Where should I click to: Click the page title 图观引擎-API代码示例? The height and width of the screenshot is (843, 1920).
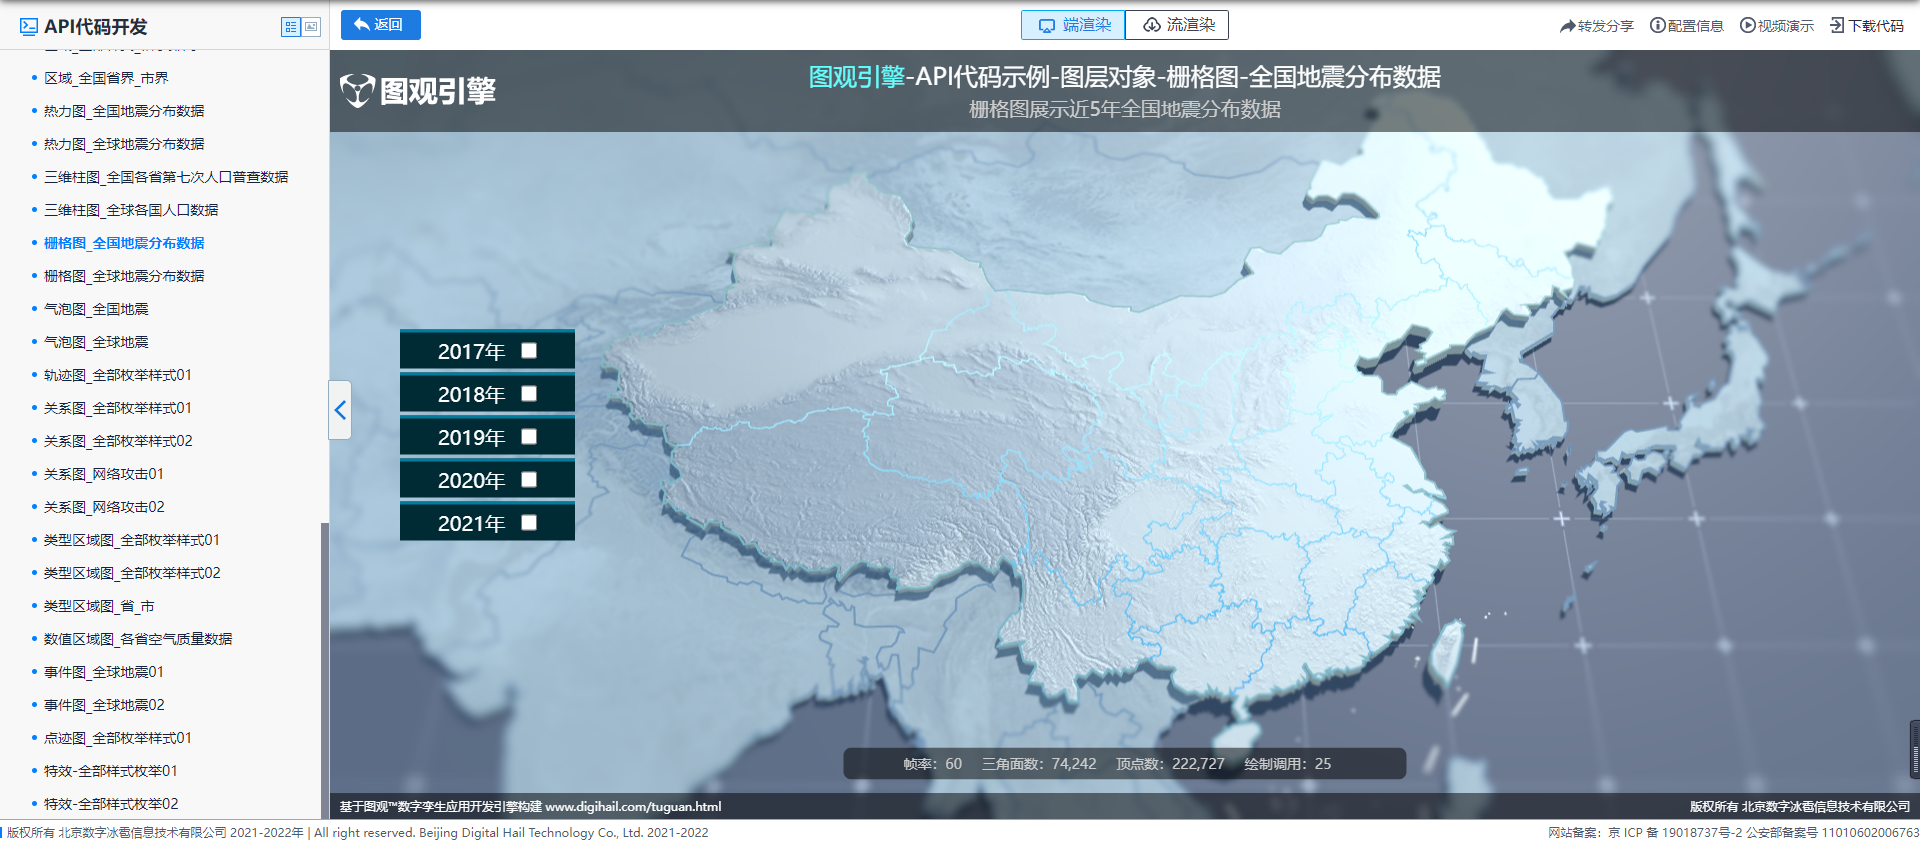[x=1124, y=77]
